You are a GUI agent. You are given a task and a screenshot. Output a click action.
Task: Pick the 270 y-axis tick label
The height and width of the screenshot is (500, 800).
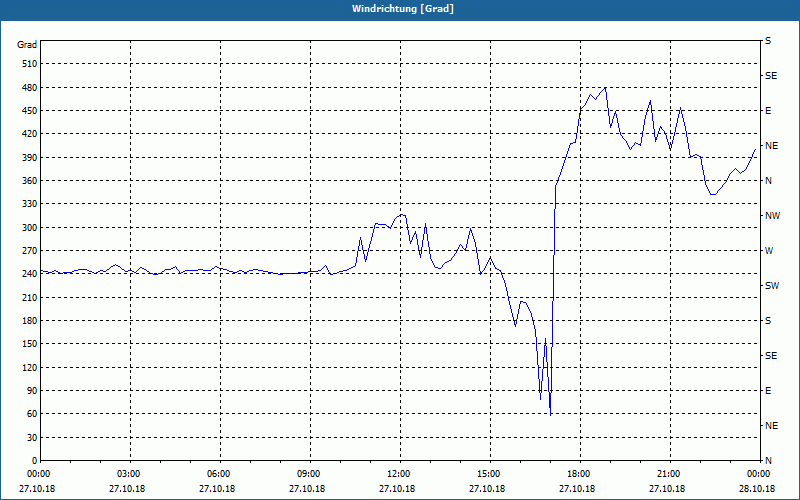coord(30,251)
